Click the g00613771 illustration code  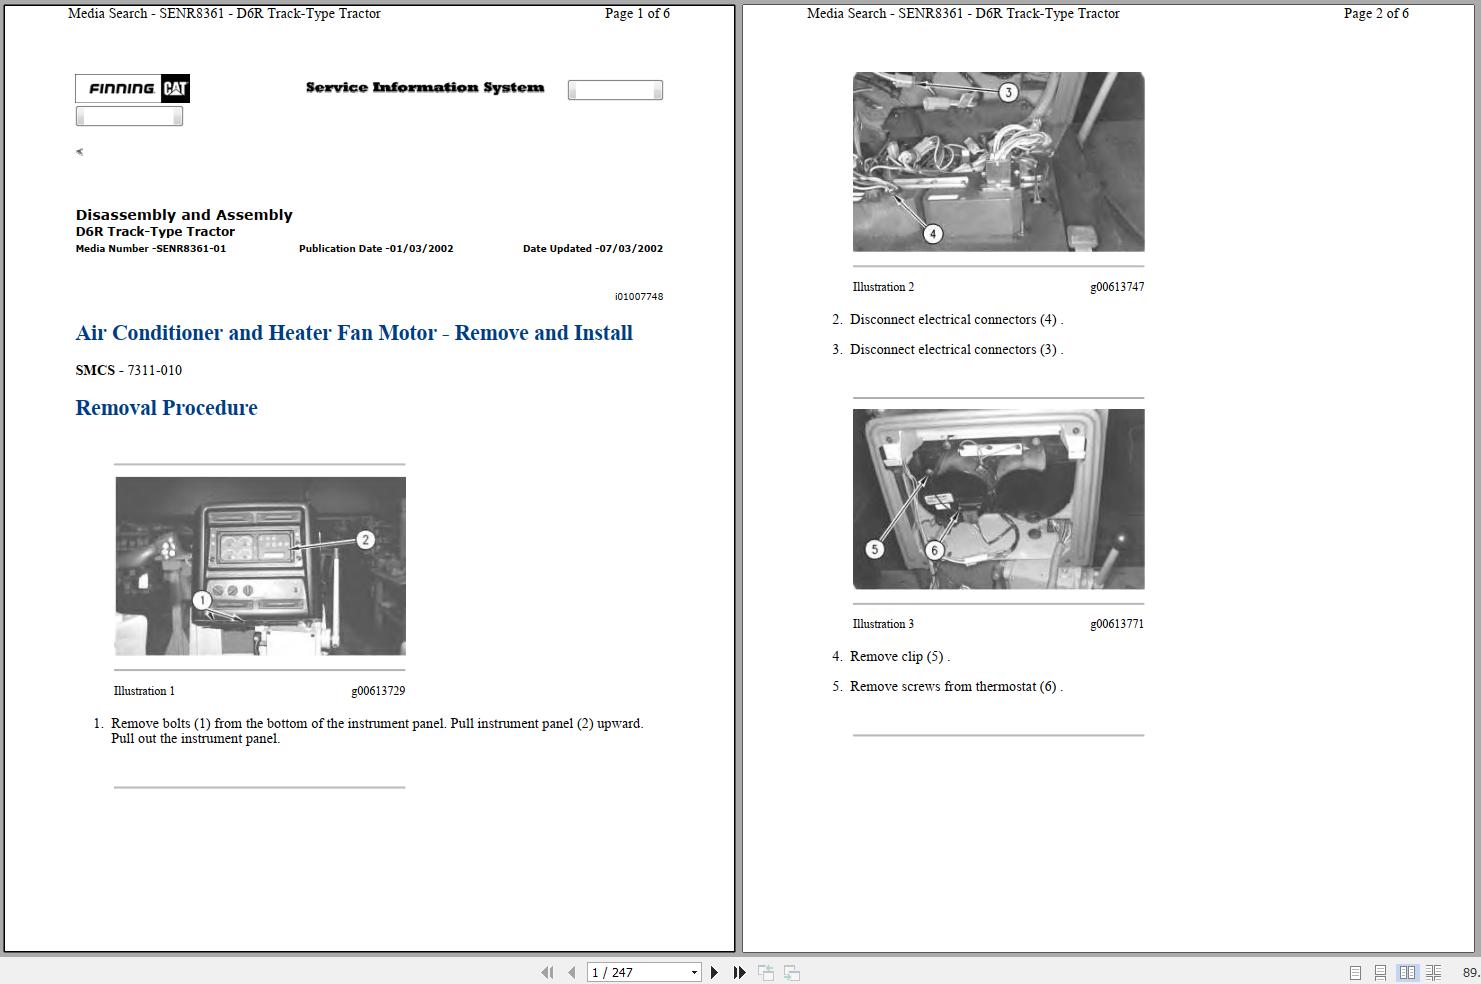(1117, 624)
